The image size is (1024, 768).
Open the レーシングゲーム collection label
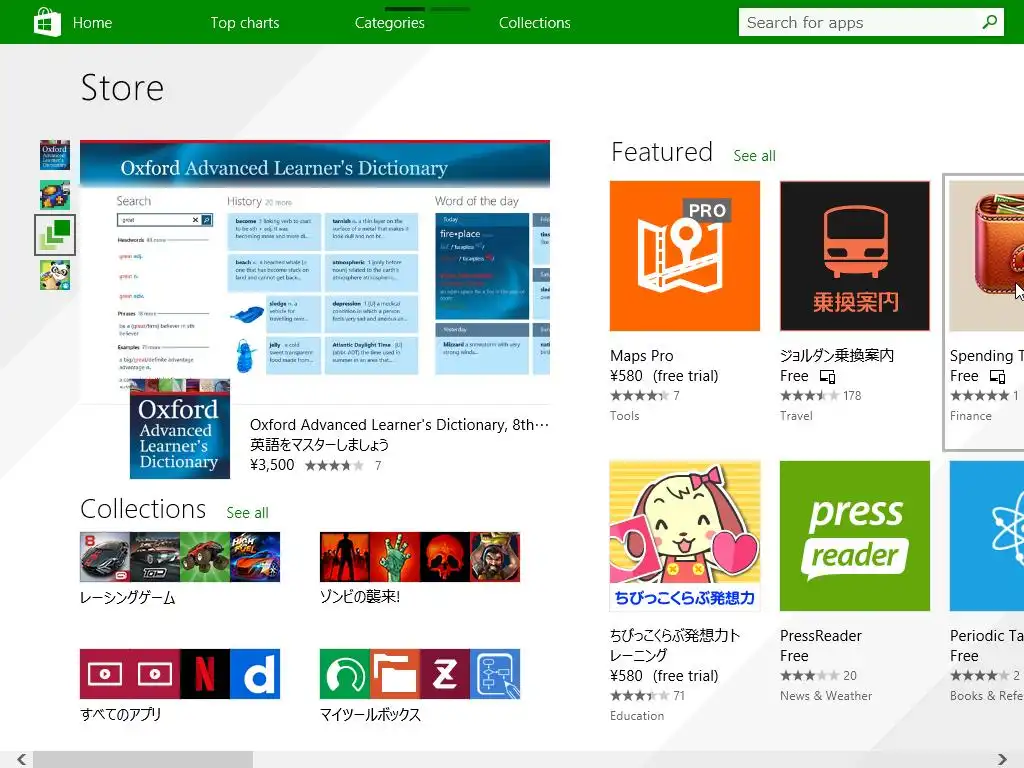point(127,598)
